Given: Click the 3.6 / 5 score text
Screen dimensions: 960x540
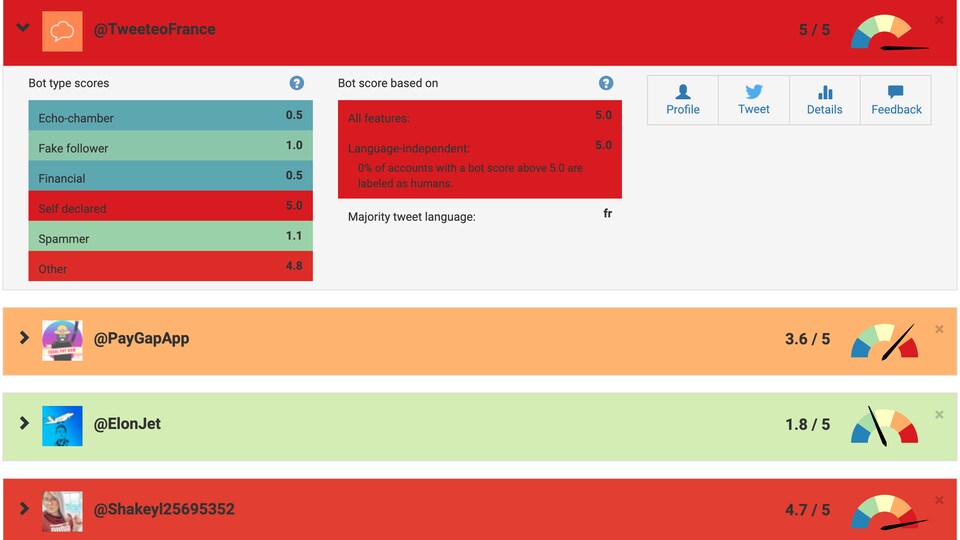Looking at the screenshot, I should tap(808, 339).
